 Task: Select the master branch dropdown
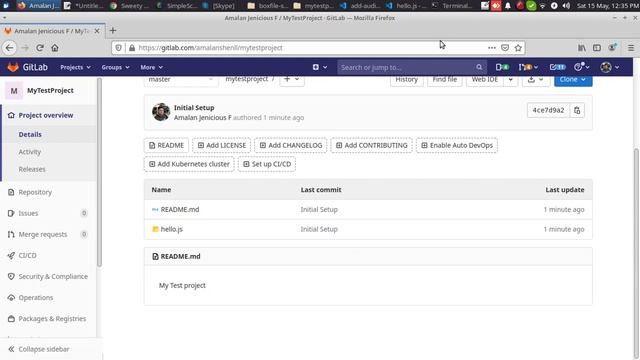click(181, 80)
